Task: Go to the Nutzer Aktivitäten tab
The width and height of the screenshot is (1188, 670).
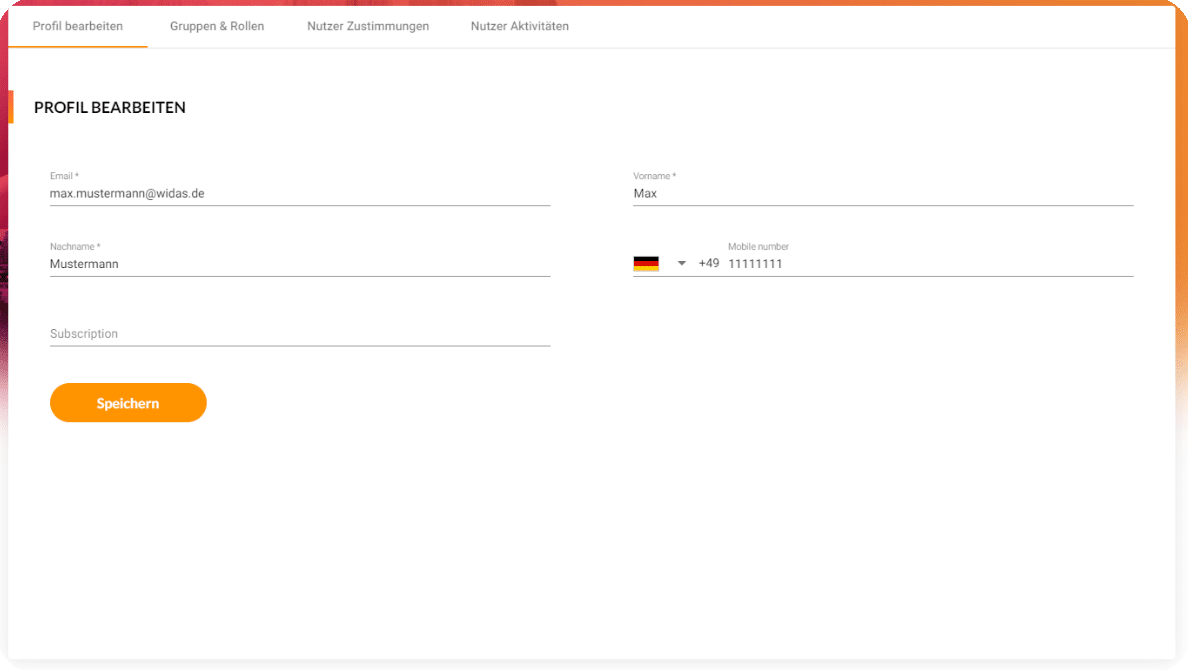Action: [x=520, y=26]
